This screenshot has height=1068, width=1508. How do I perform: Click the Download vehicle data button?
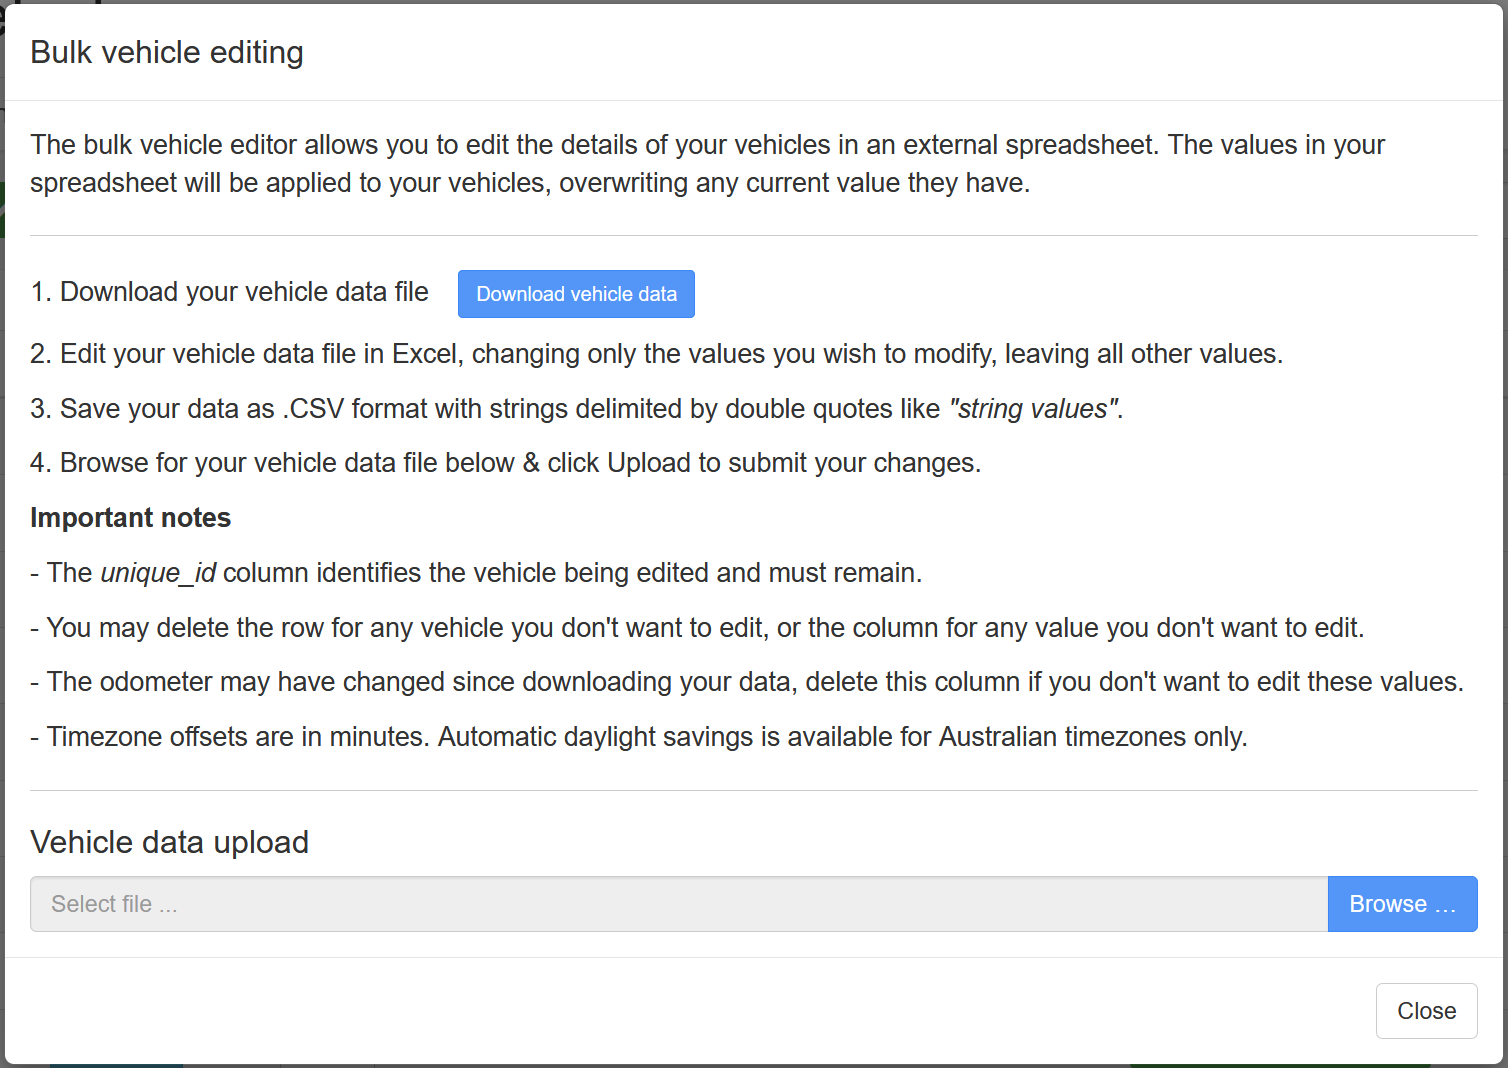click(x=576, y=294)
